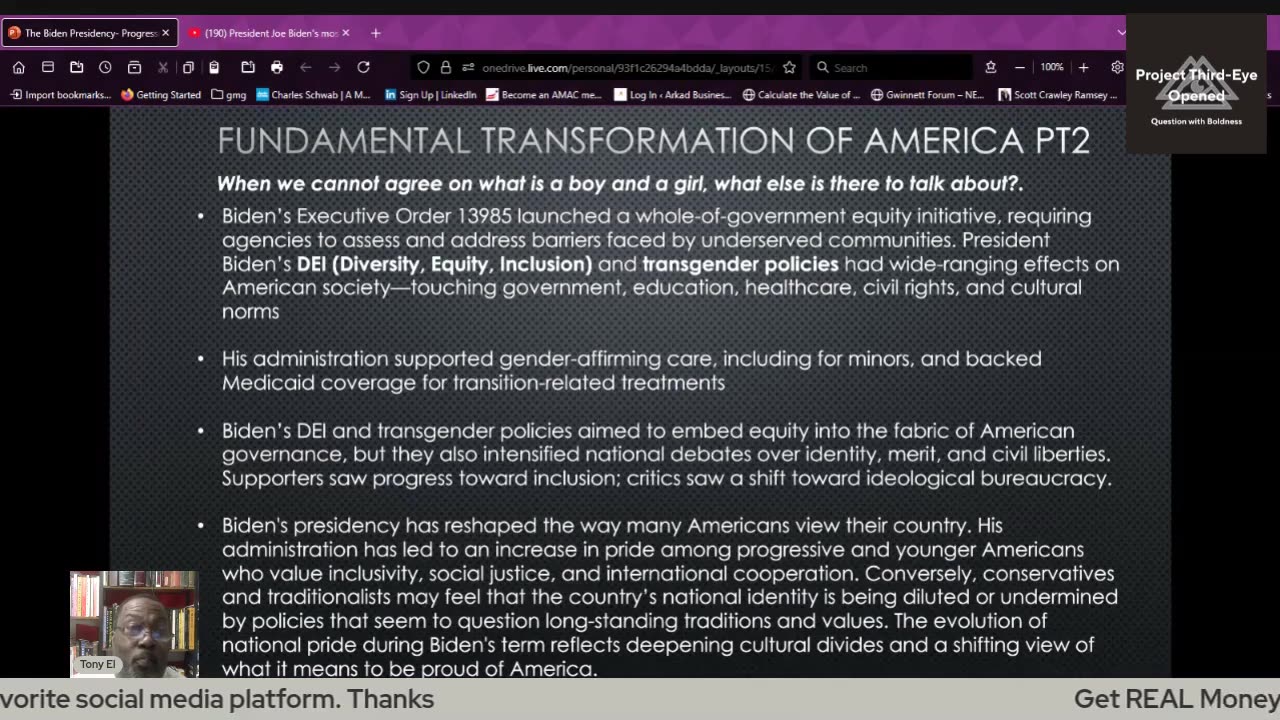Click bullet starting 'Biden's presidency has reshaped'
This screenshot has height=720, width=1280.
pyautogui.click(x=669, y=597)
